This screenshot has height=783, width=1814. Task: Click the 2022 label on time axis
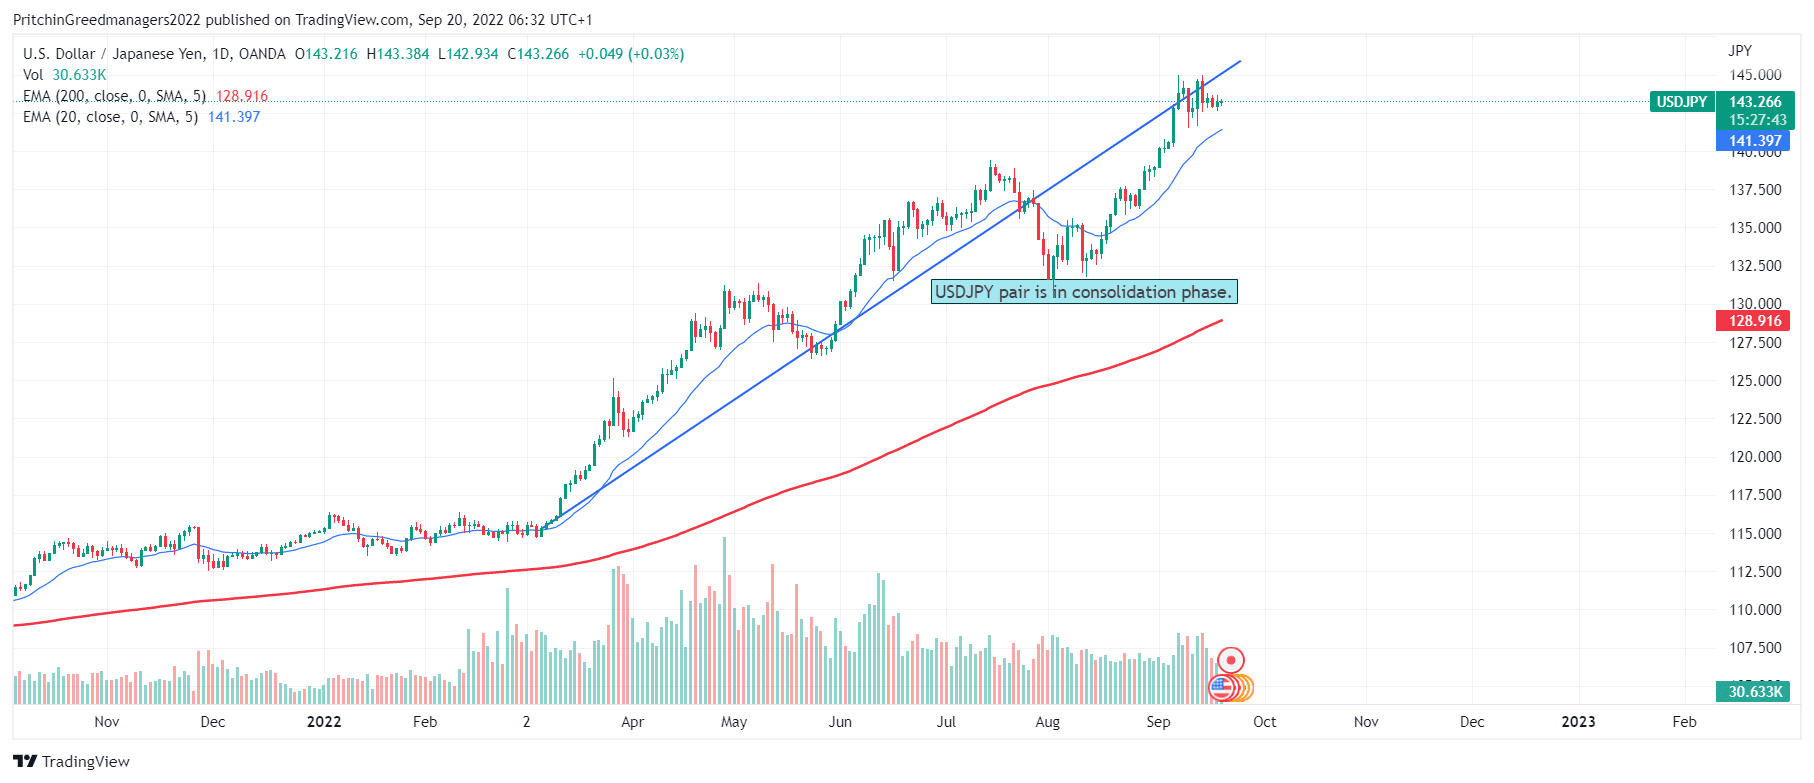(323, 722)
